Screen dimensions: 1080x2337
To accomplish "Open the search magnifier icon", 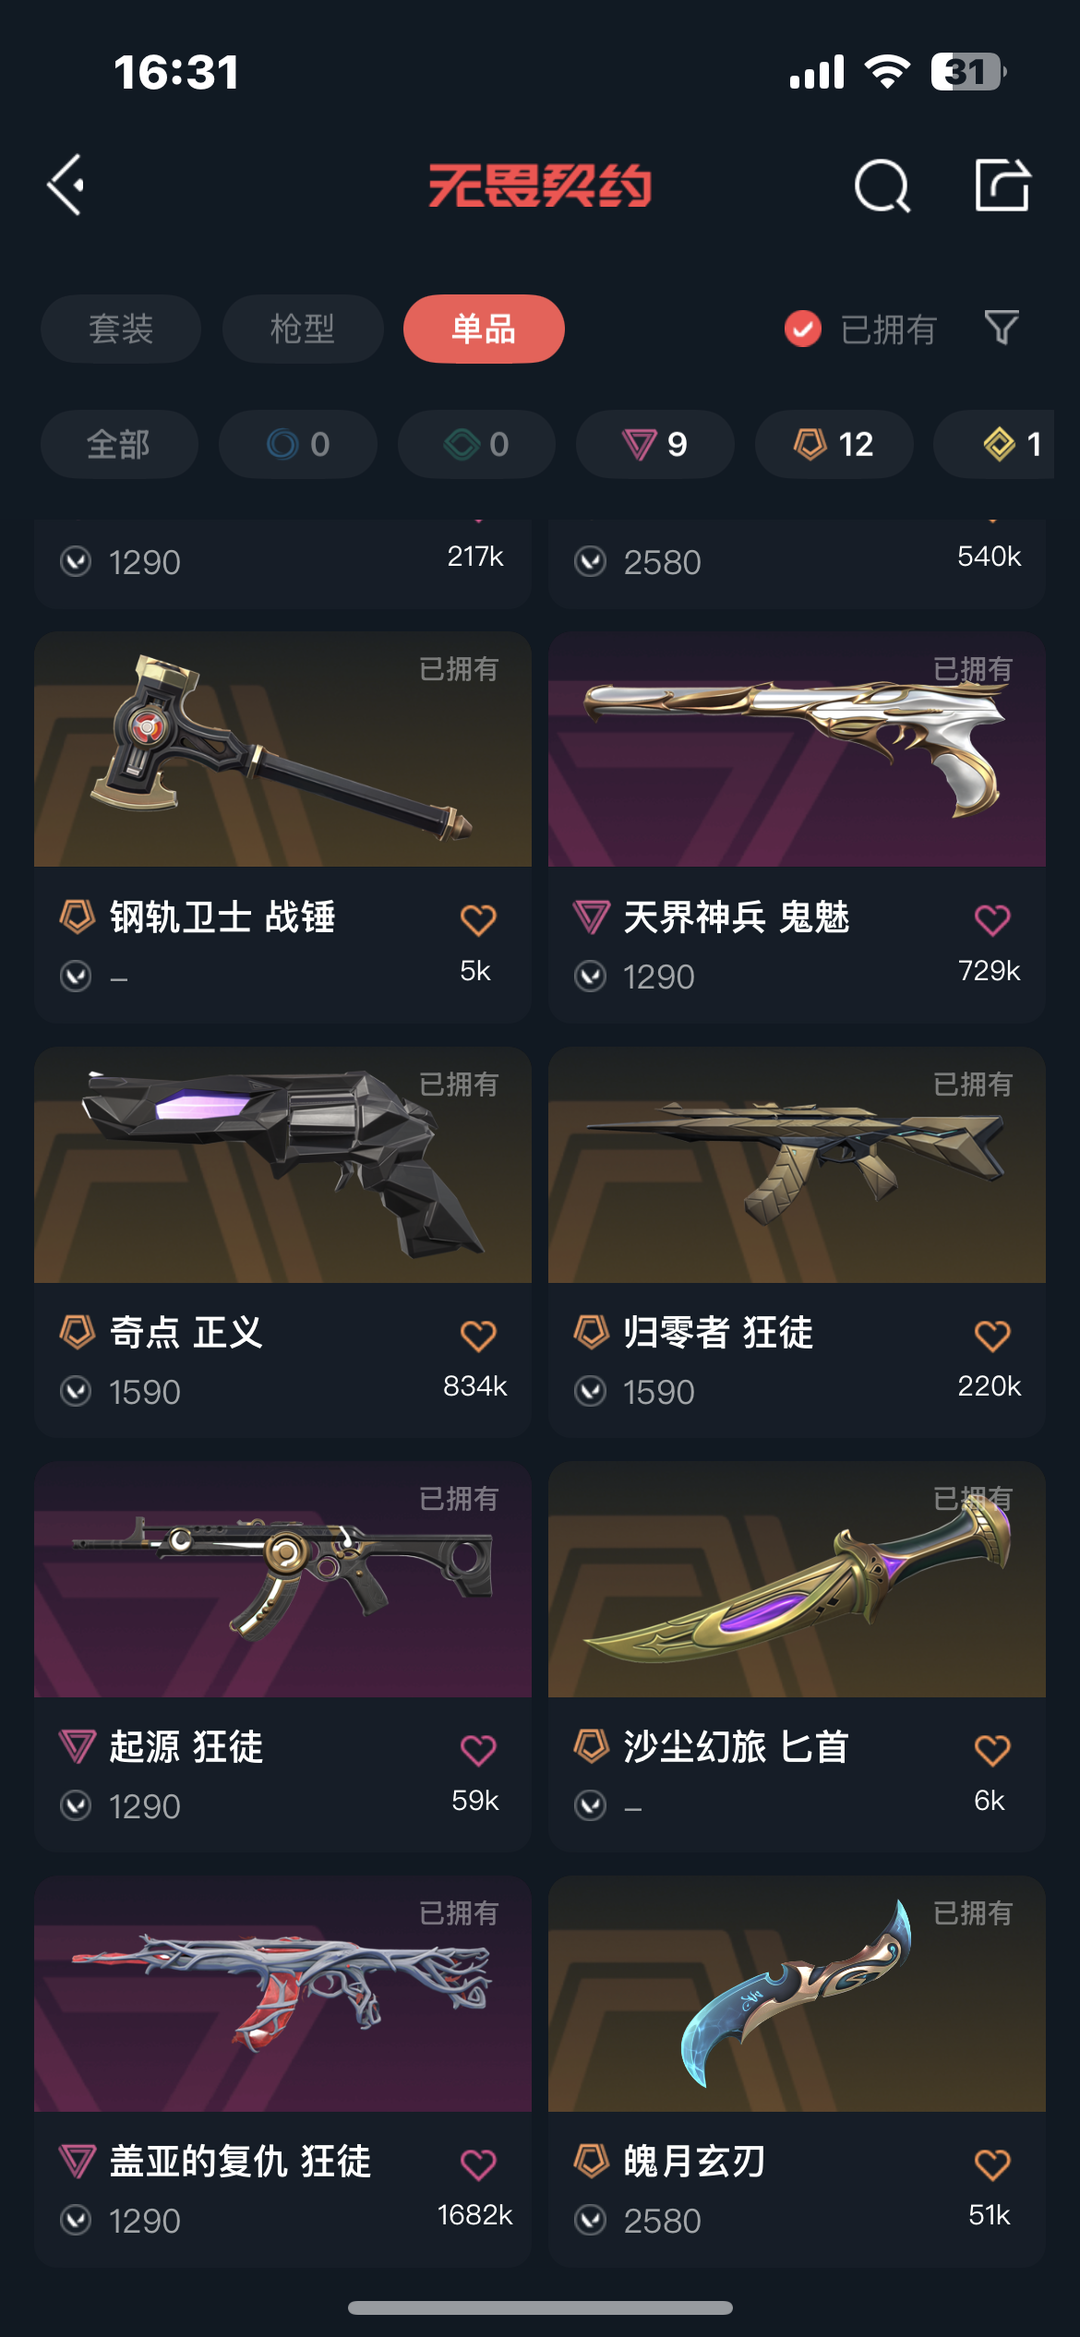I will (x=882, y=185).
